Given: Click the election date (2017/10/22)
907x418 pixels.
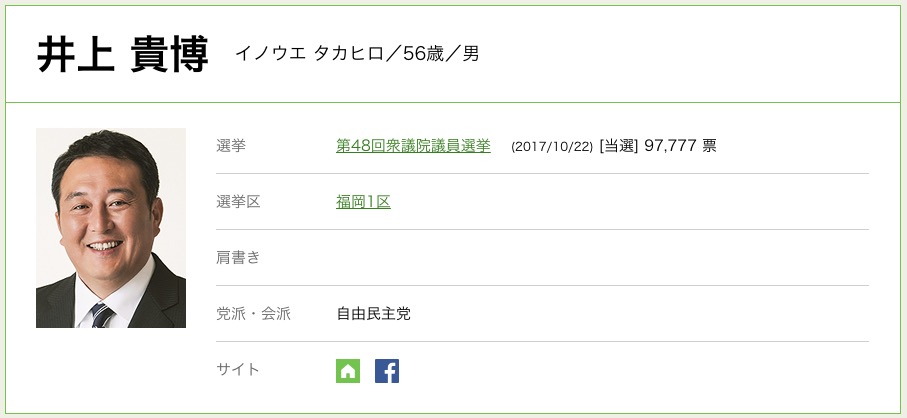Looking at the screenshot, I should 551,147.
